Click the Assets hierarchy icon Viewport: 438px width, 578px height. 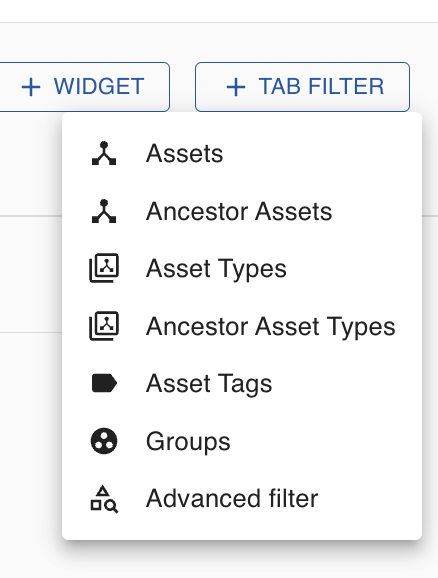tap(104, 153)
